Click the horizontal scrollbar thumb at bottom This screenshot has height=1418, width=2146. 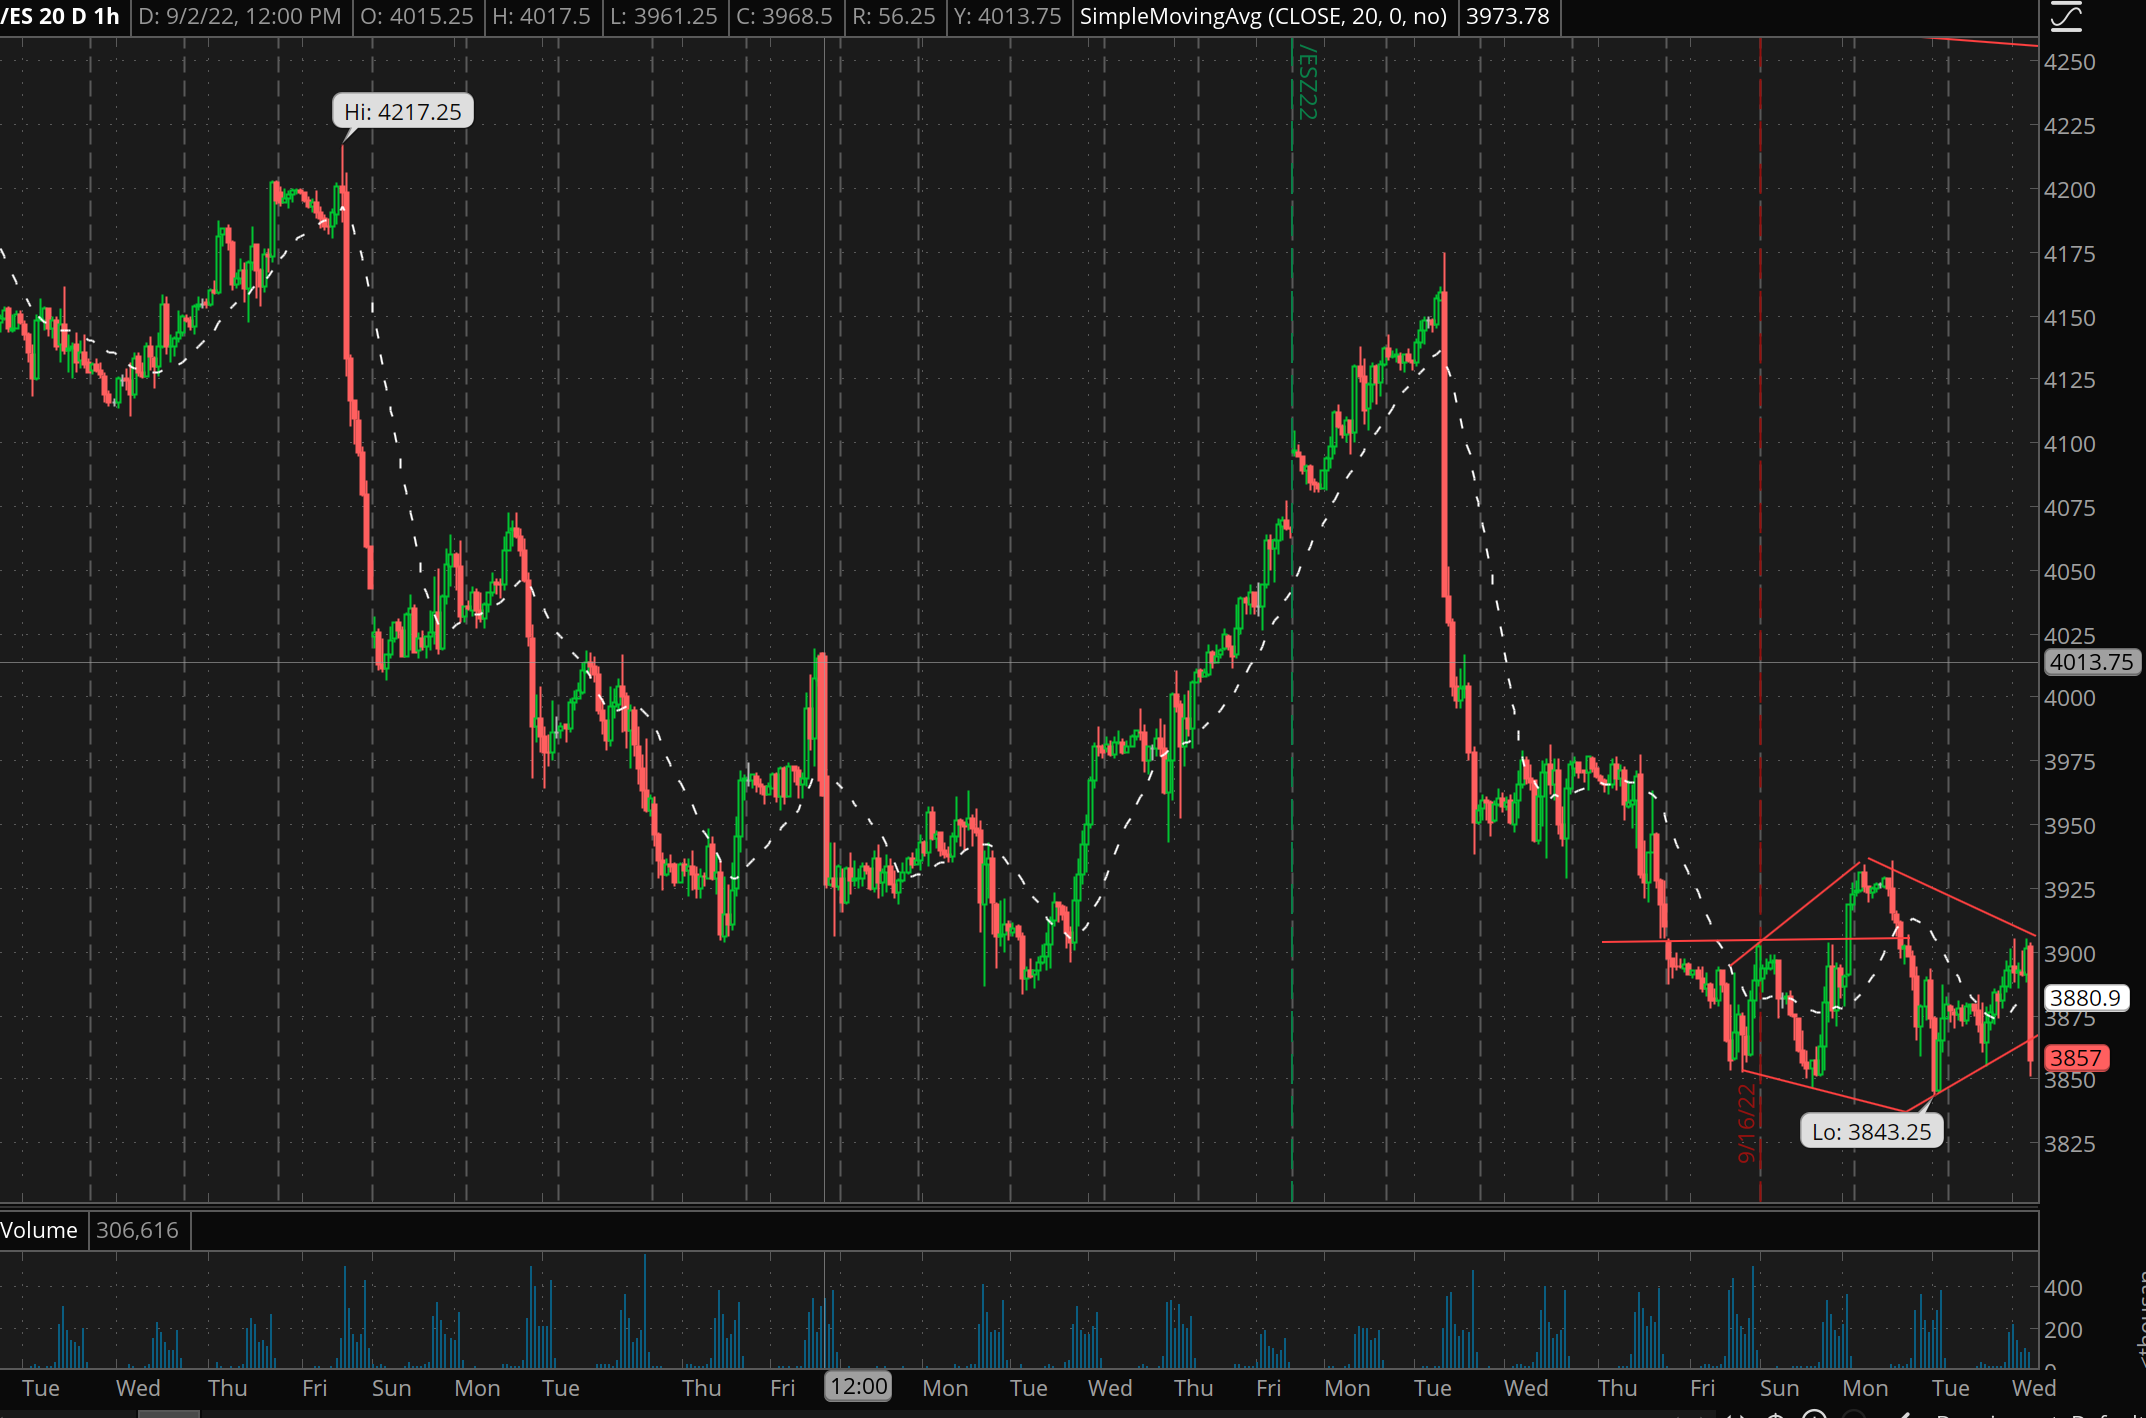click(168, 1413)
